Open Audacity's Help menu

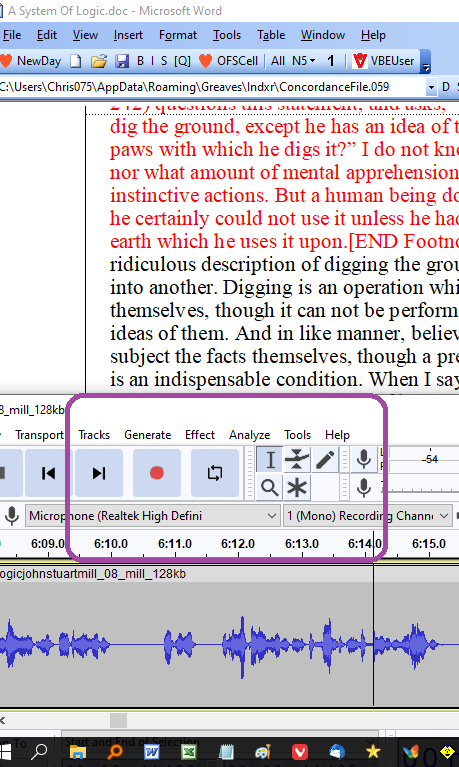pos(337,435)
